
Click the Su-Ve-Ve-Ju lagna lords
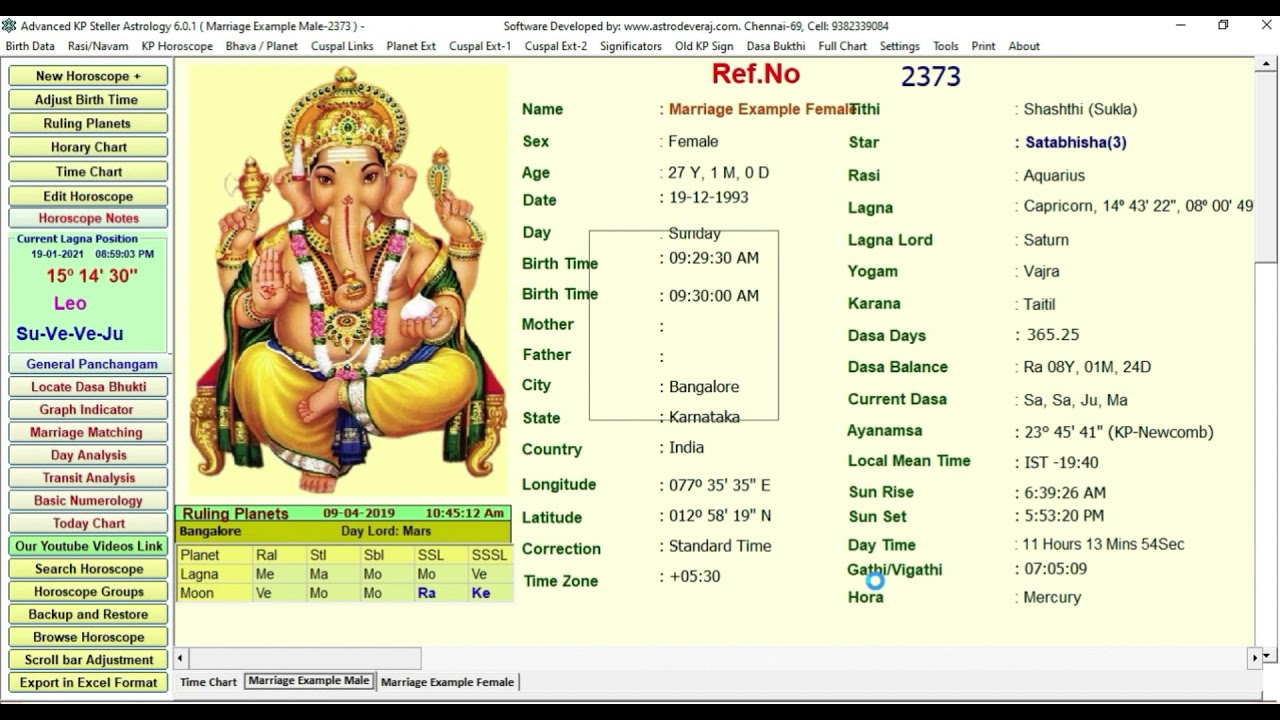(x=70, y=334)
